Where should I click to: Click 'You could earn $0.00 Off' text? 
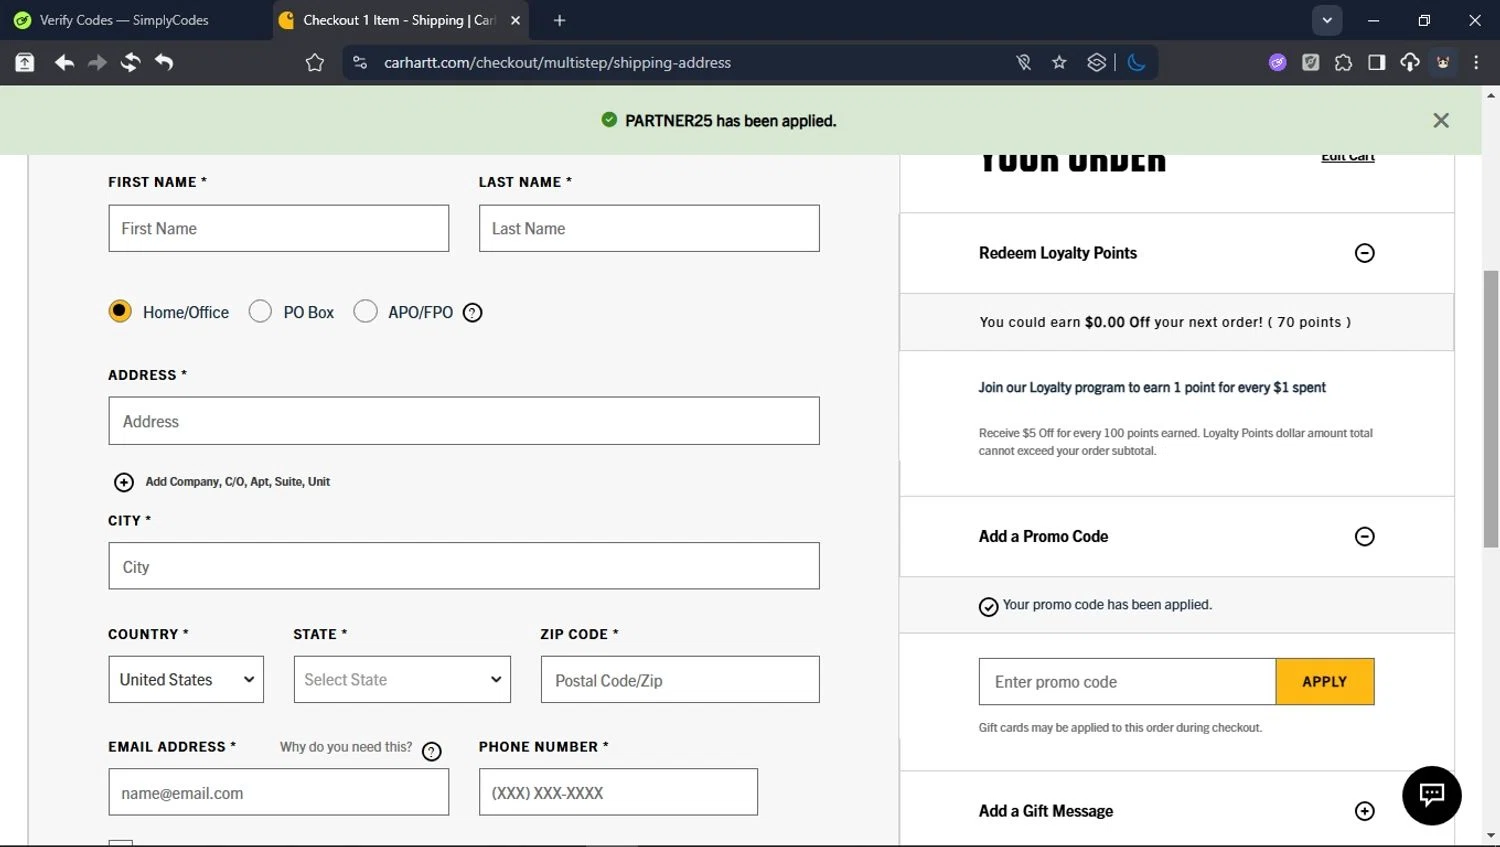[1165, 322]
